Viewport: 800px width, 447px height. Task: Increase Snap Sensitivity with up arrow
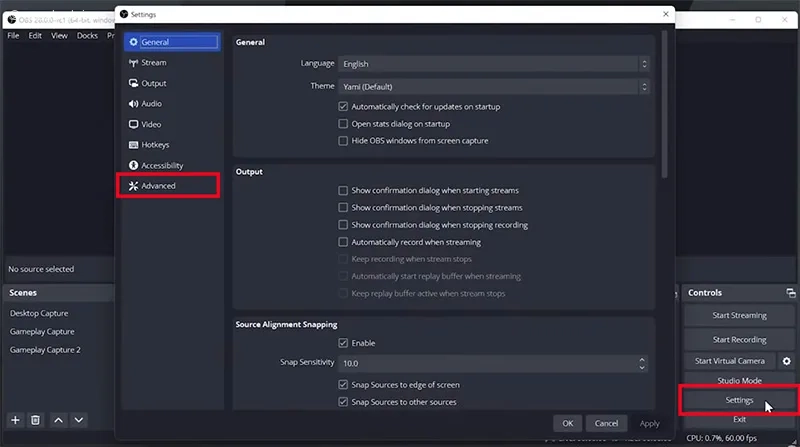pyautogui.click(x=642, y=359)
